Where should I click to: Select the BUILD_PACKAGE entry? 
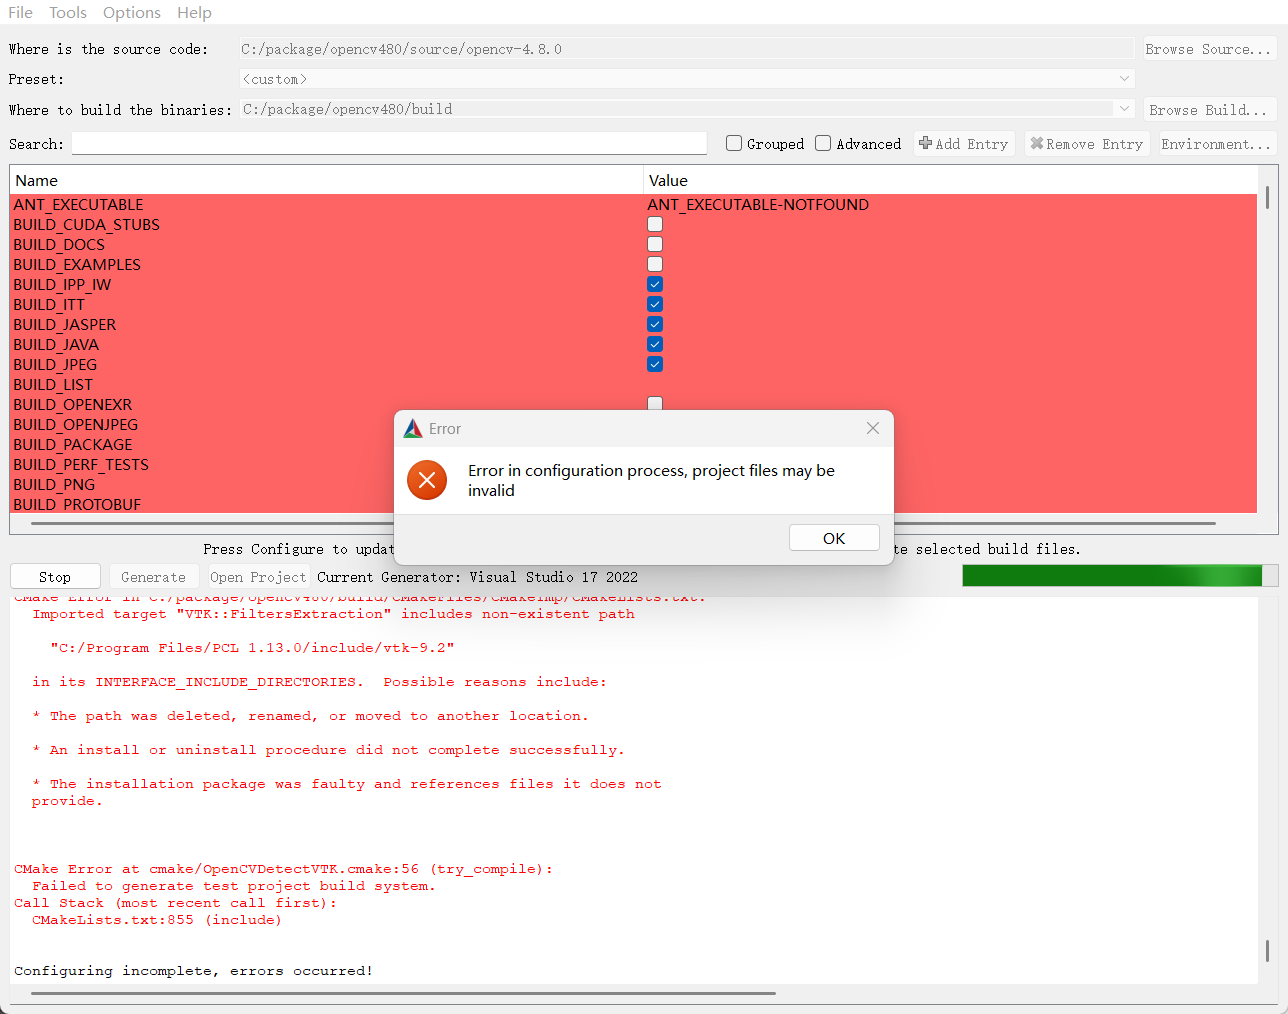click(x=73, y=444)
